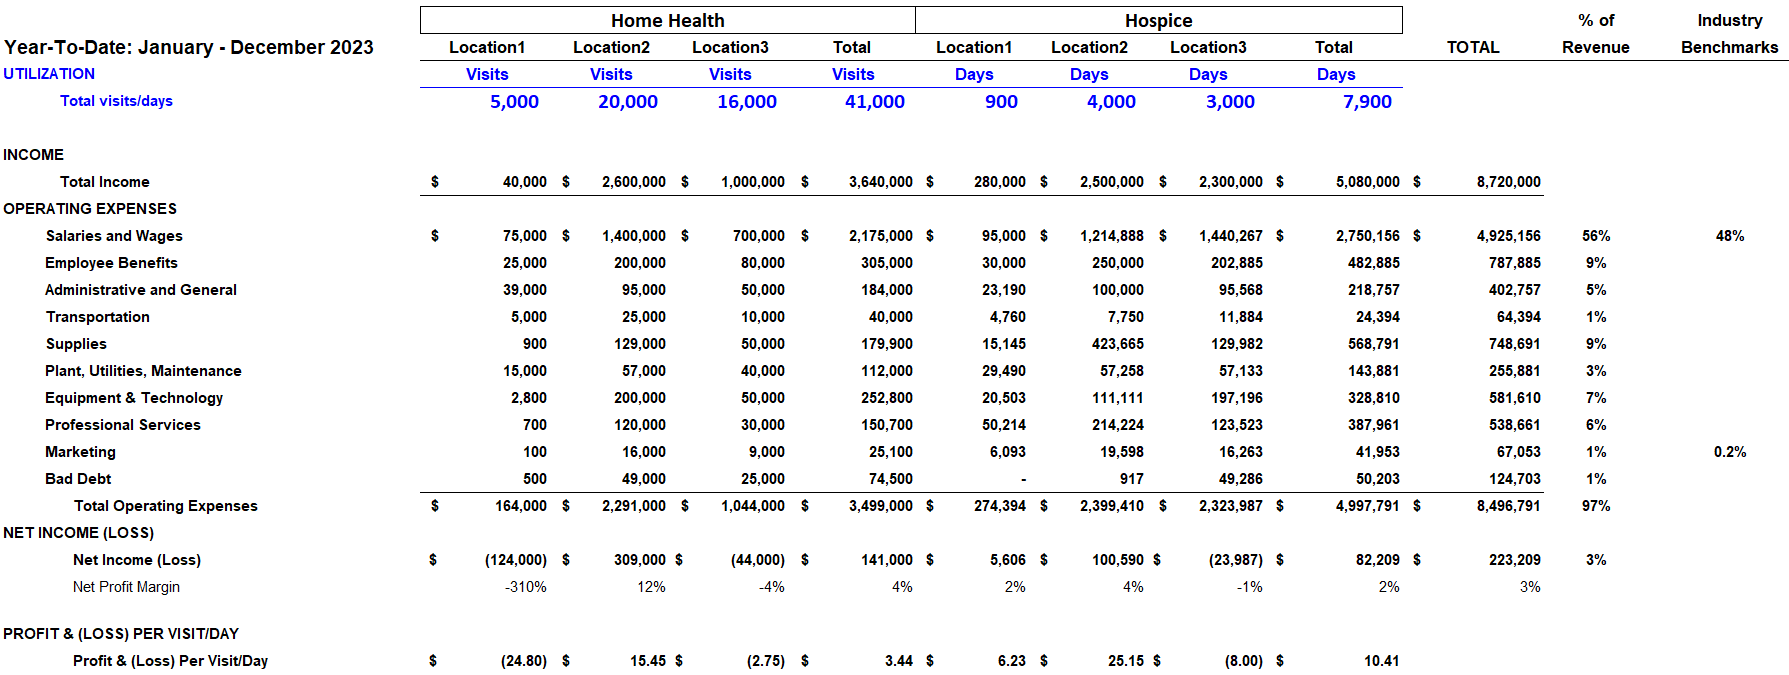Screen dimensions: 1789x675
Task: Select the Total Operating Expenses label
Action: [x=165, y=506]
